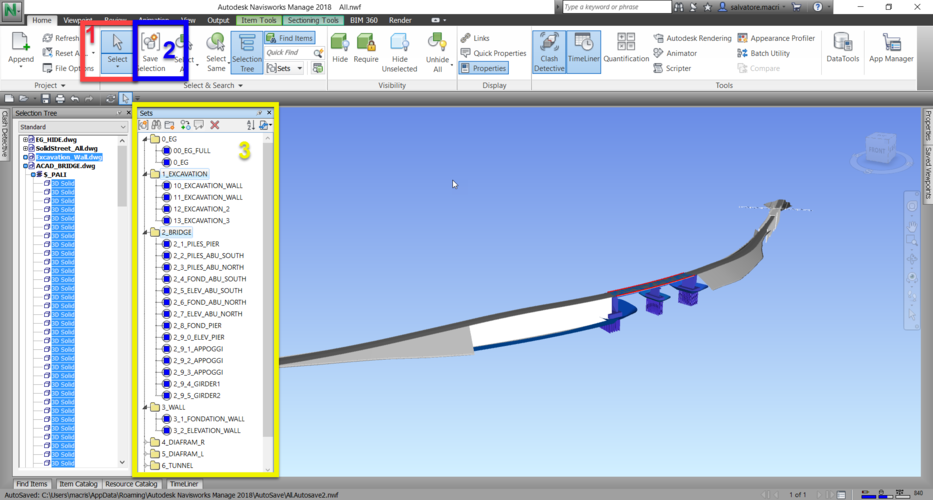Delete set with red X icon
The height and width of the screenshot is (500, 933).
[214, 125]
